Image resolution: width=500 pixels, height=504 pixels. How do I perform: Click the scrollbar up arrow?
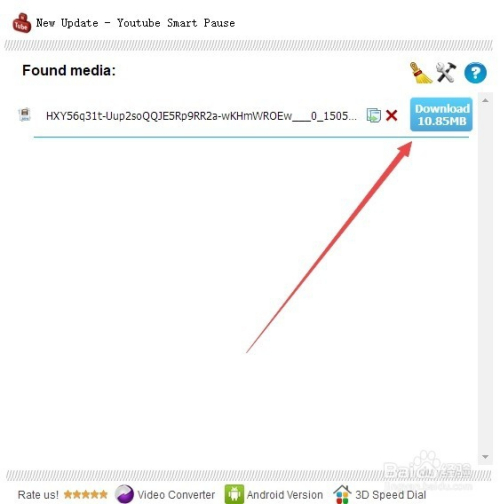485,100
